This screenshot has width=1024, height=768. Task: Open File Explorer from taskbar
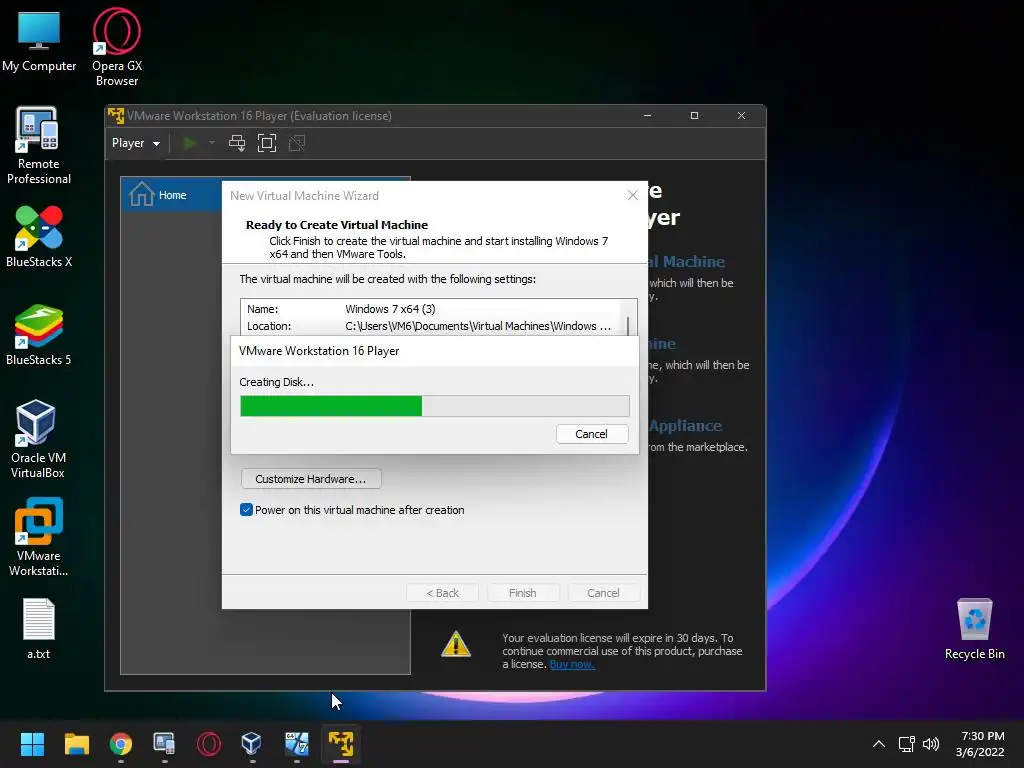[76, 744]
